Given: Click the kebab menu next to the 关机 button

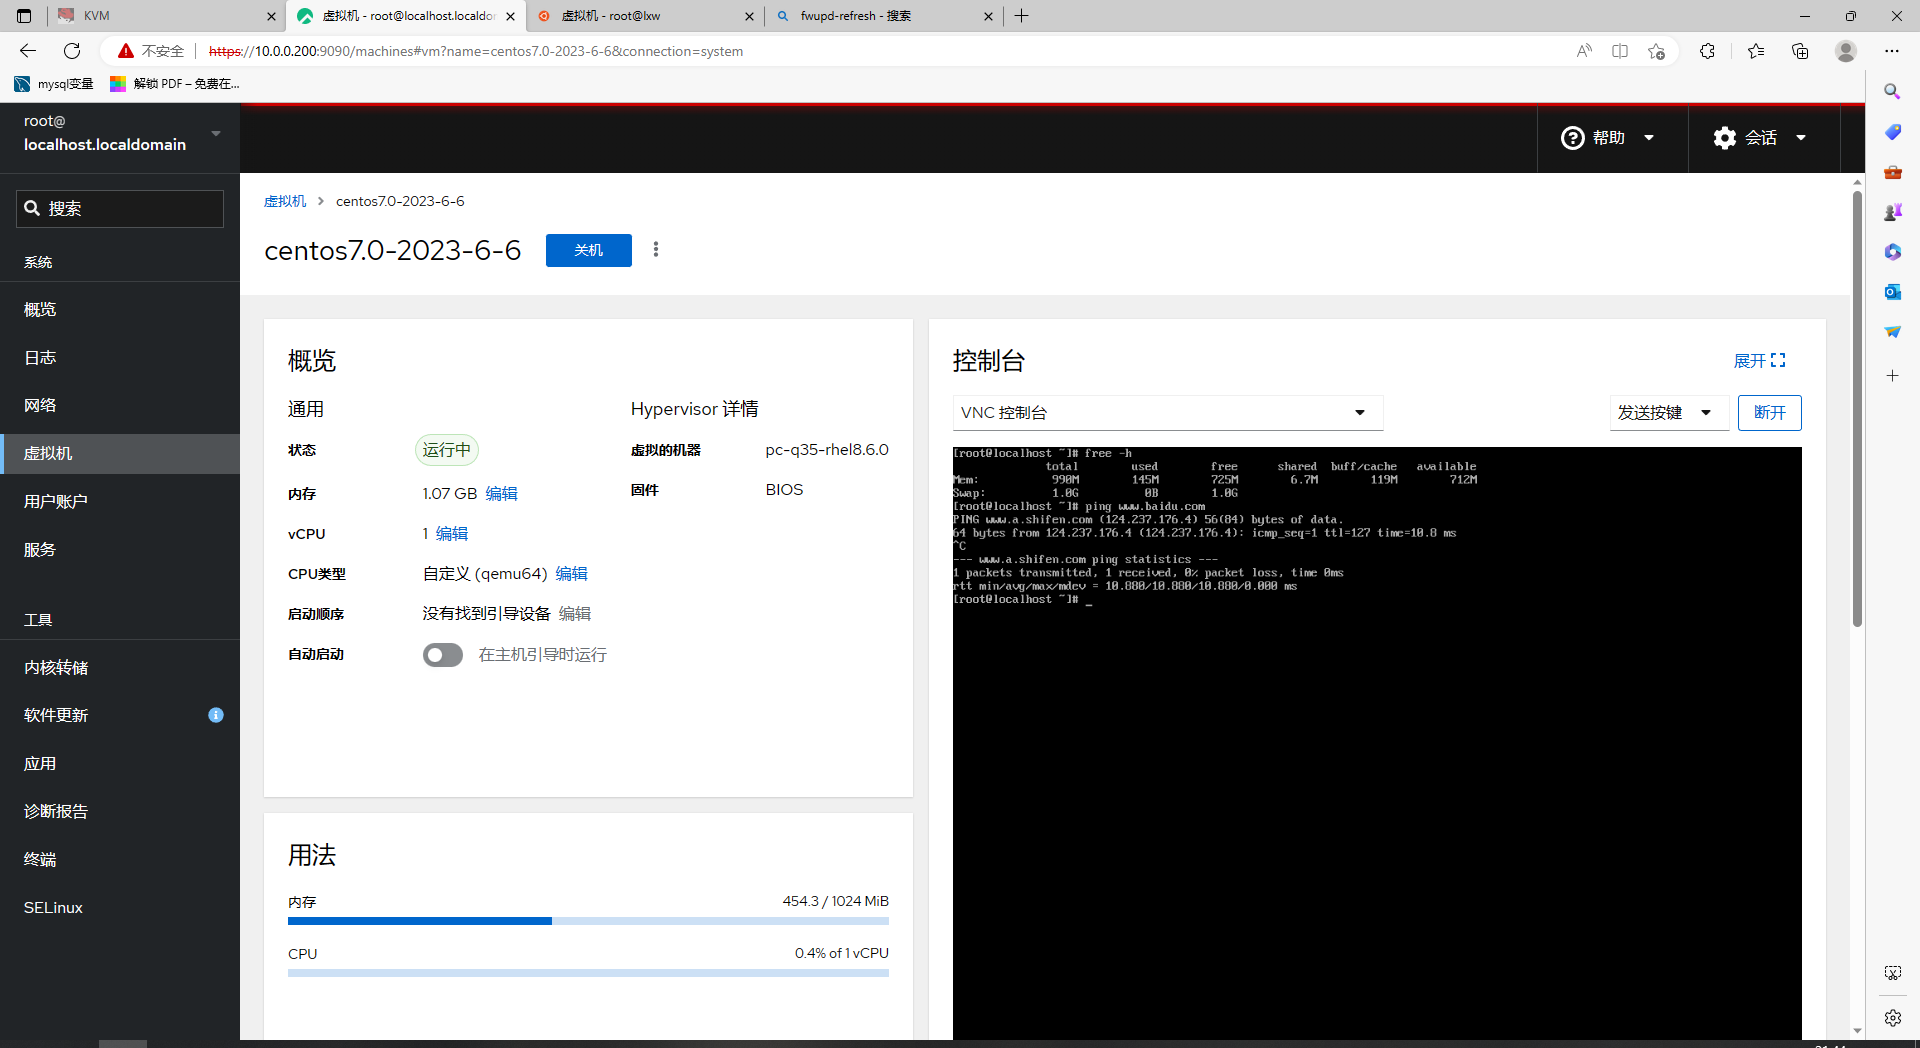Looking at the screenshot, I should coord(656,250).
